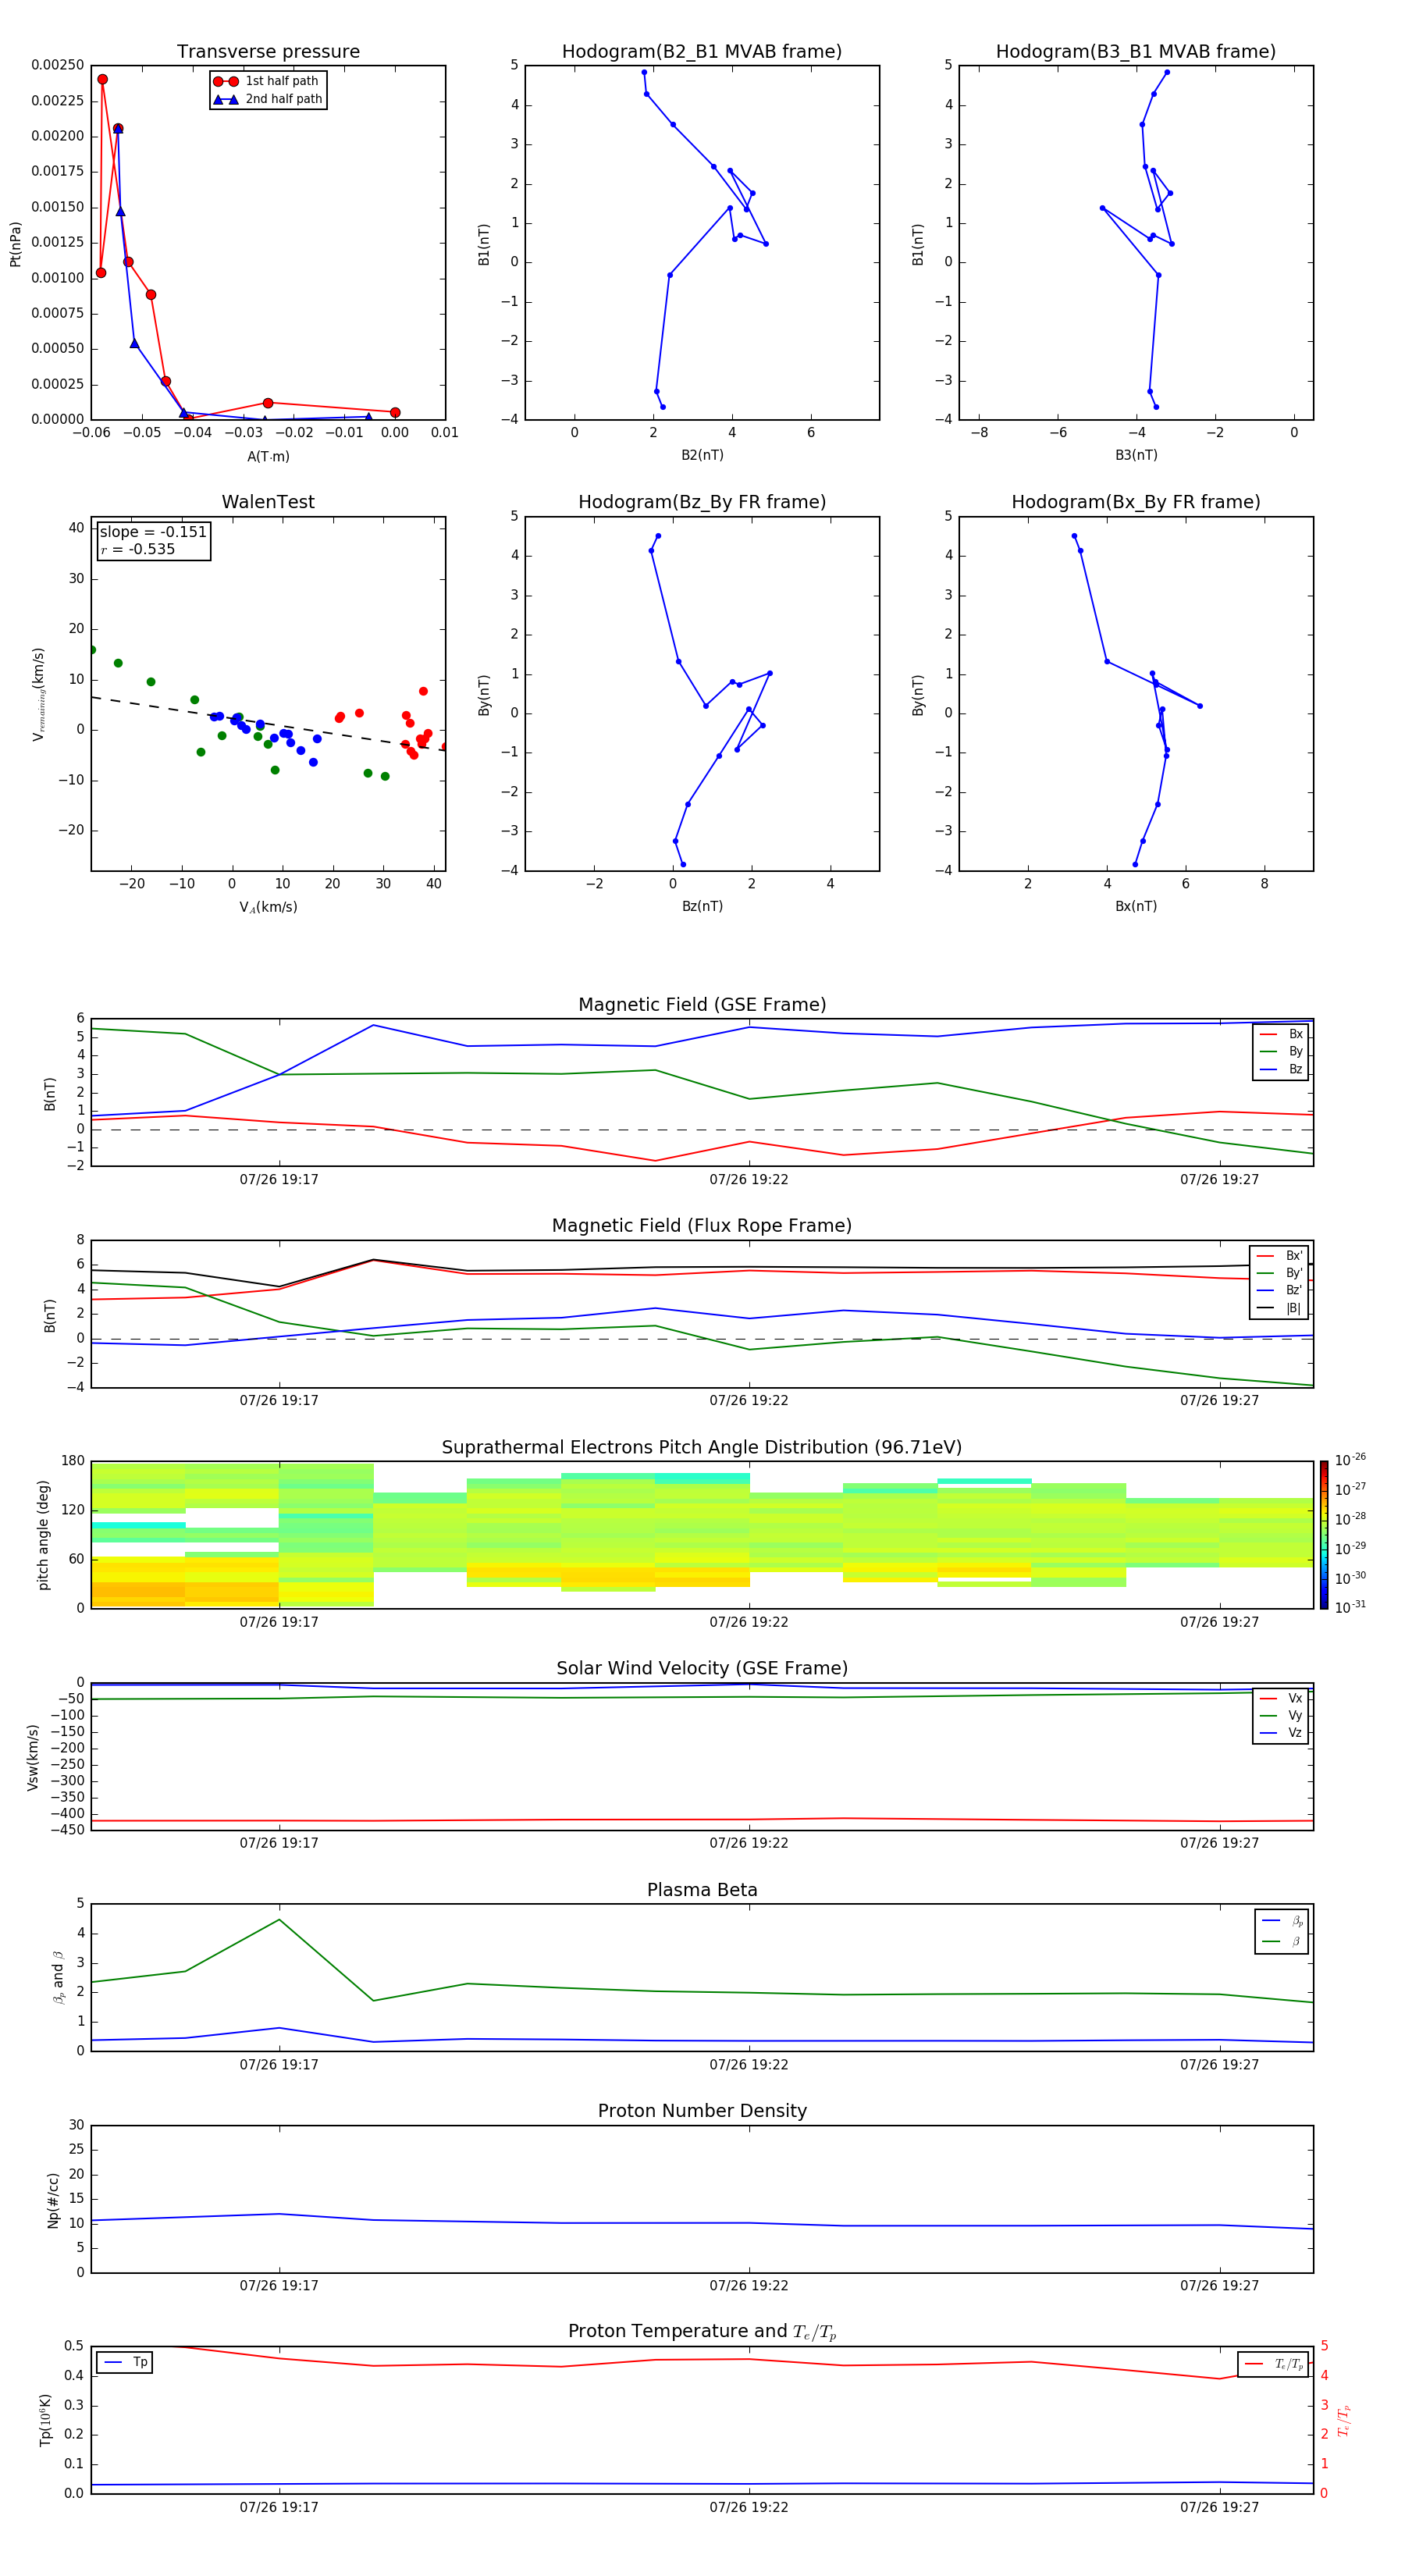Click the Np(#/cc) axis label
1405x2576 pixels.
click(x=53, y=2200)
